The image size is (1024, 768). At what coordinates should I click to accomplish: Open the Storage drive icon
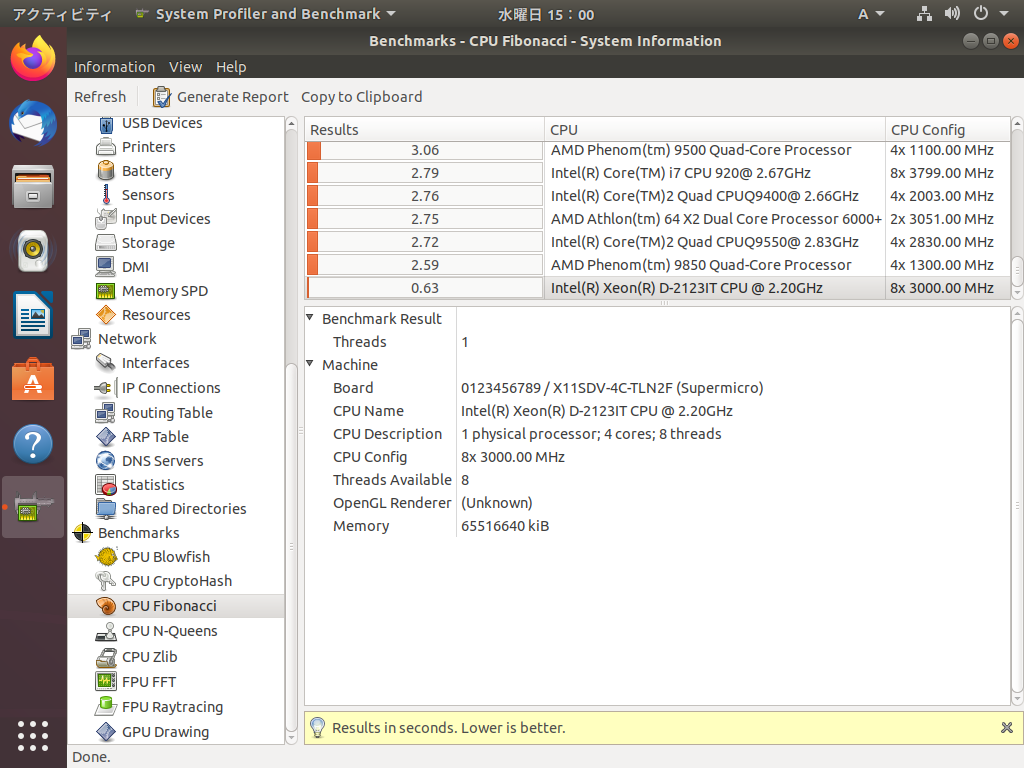click(106, 243)
